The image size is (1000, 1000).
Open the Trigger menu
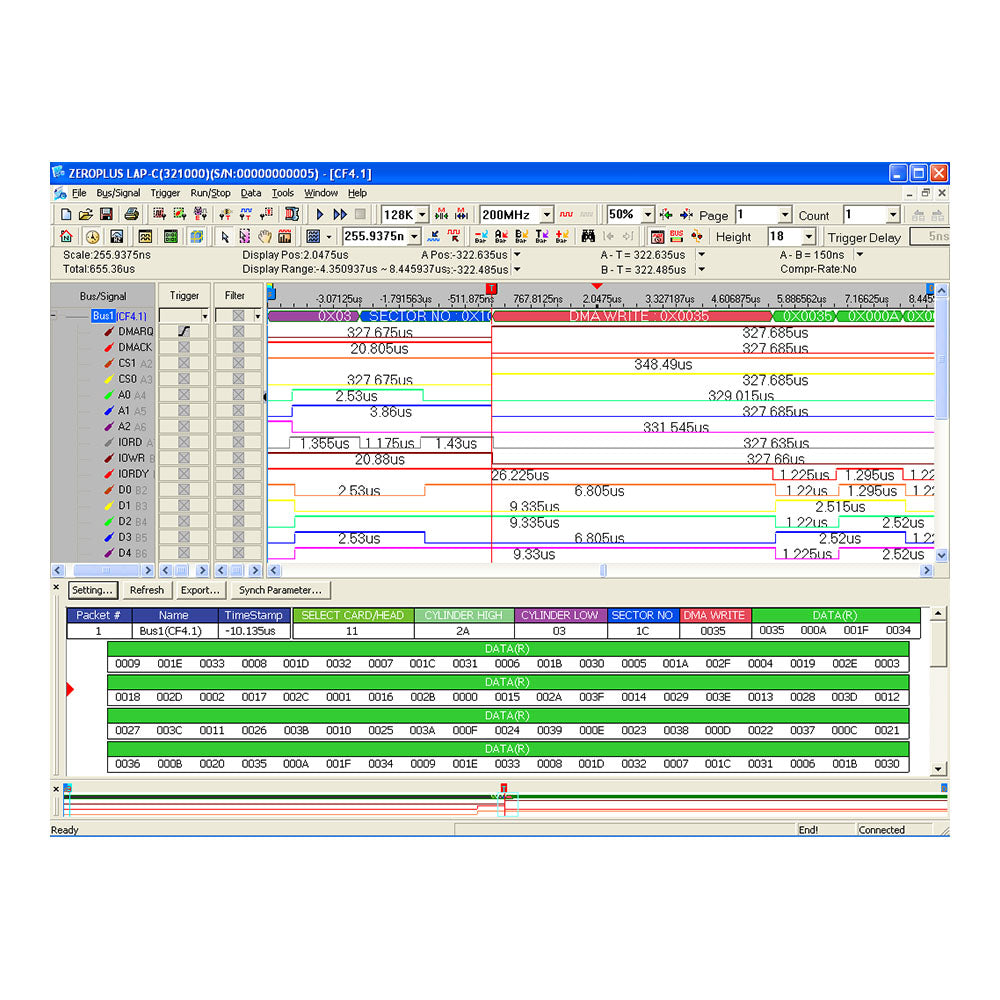point(164,192)
